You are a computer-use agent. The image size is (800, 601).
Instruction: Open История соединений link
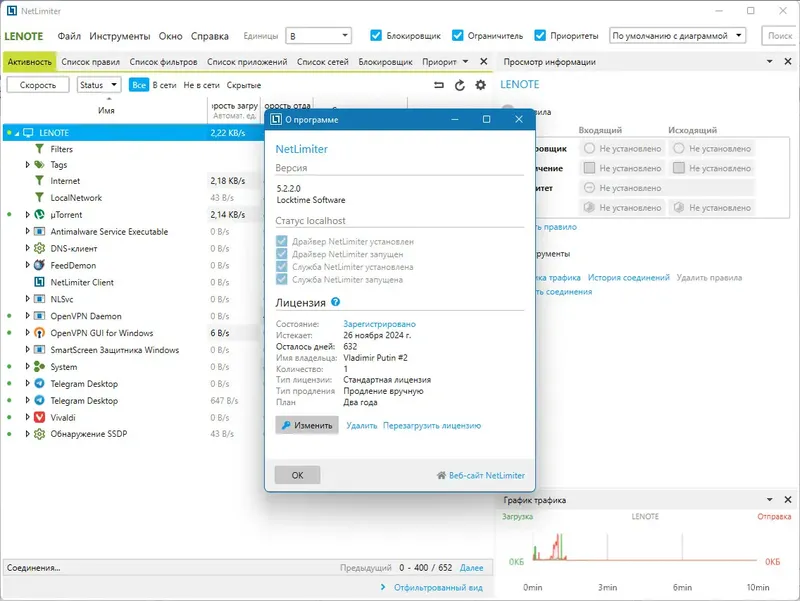(629, 278)
